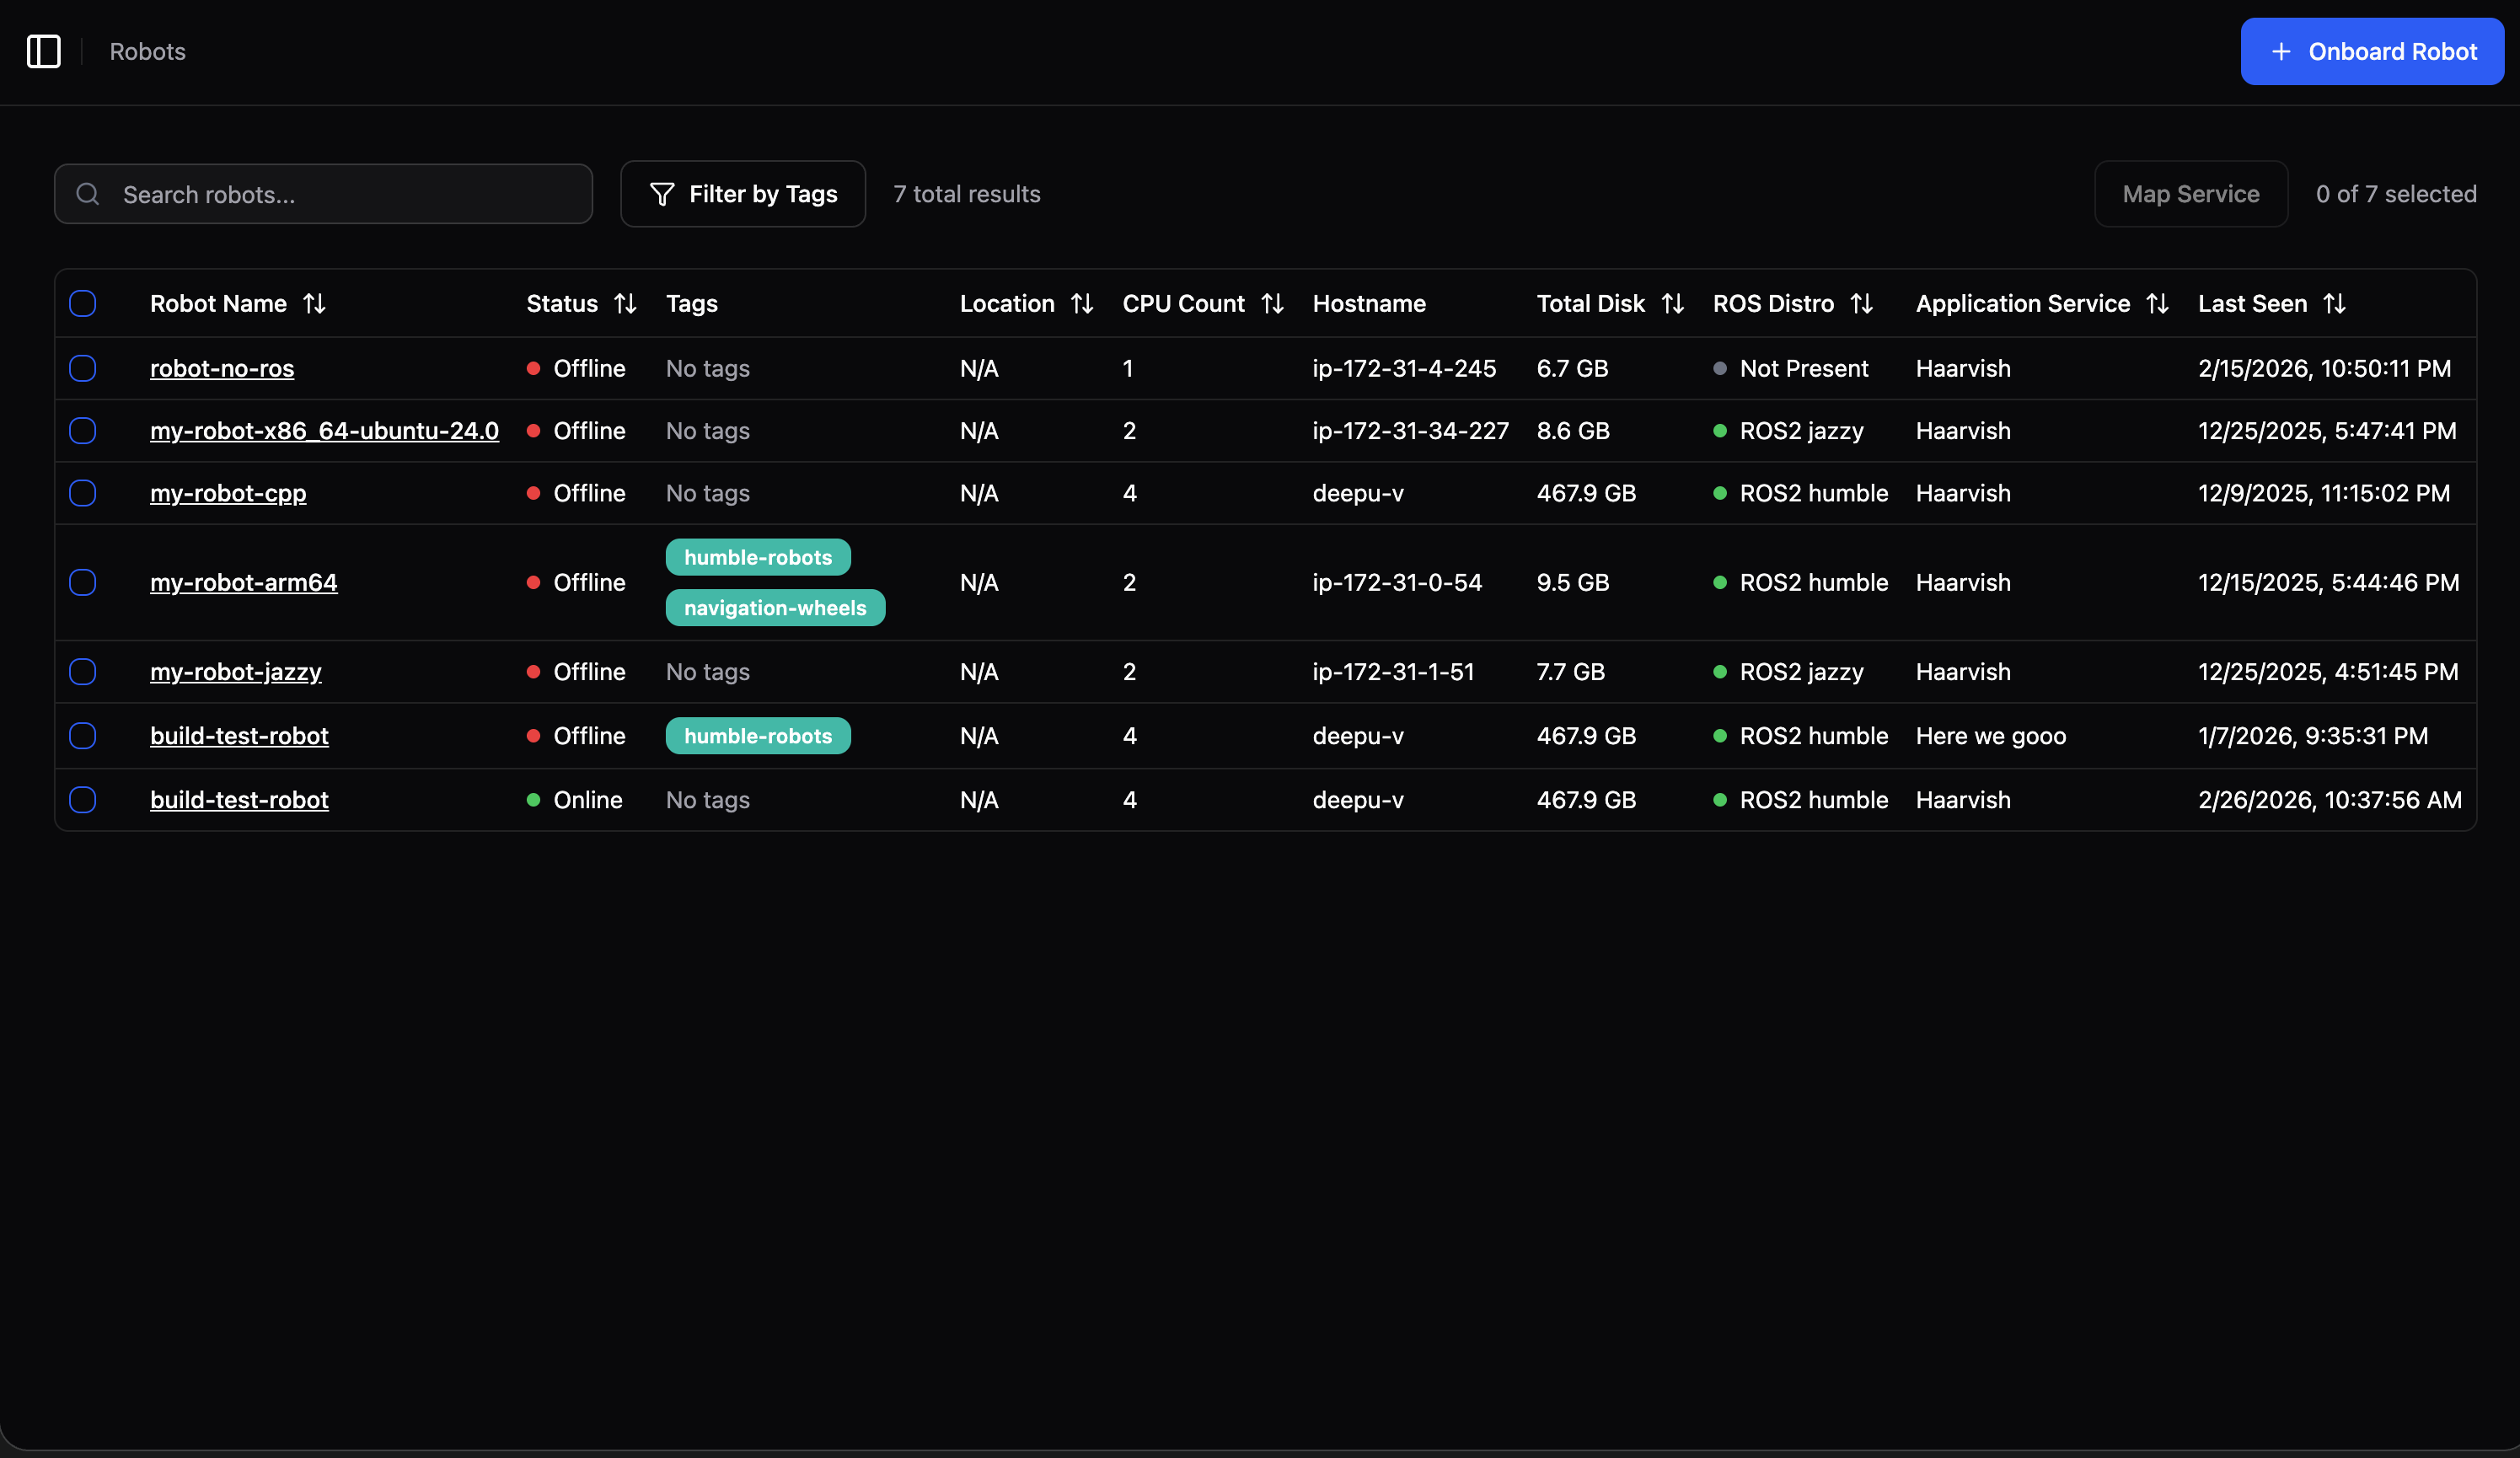Open the my-robot-jazzy robot link

[x=236, y=672]
